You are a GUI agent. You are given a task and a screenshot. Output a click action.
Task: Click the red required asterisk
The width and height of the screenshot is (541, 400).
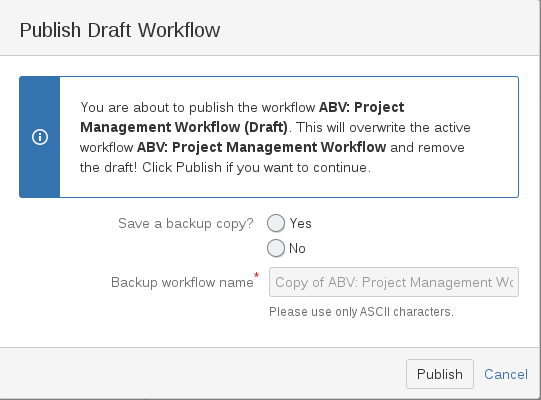(256, 275)
